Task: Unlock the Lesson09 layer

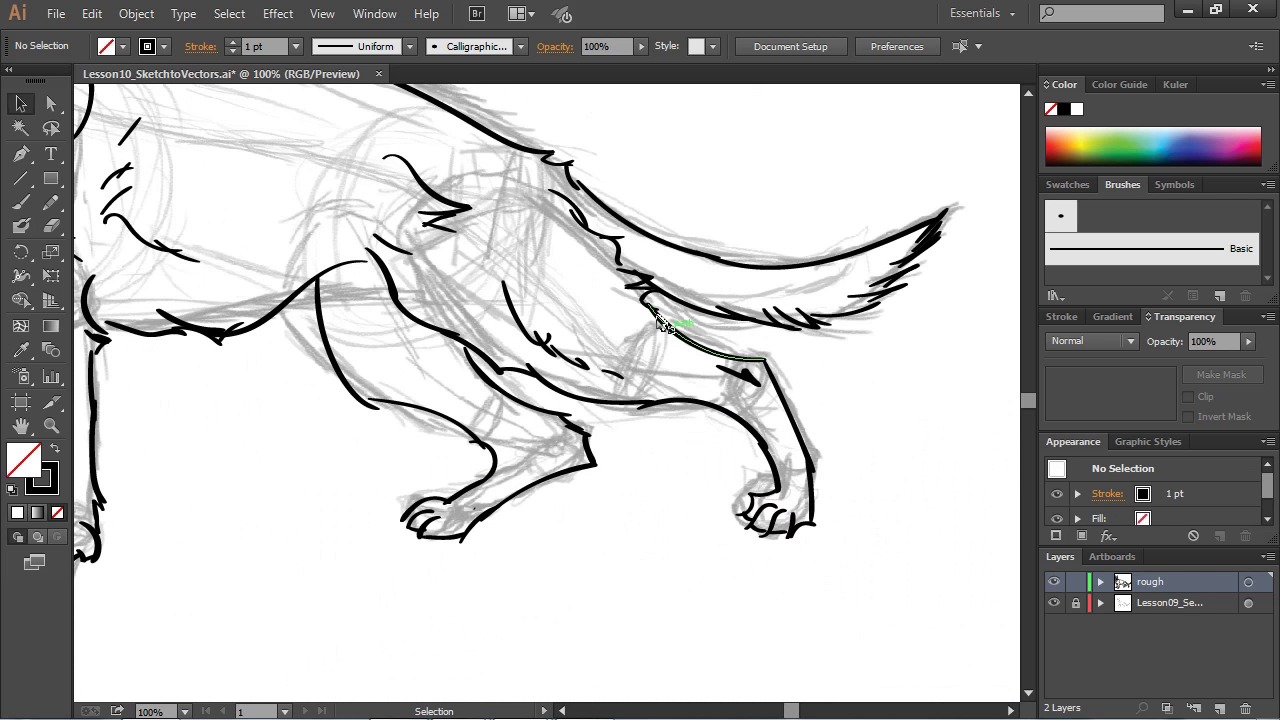Action: tap(1076, 603)
